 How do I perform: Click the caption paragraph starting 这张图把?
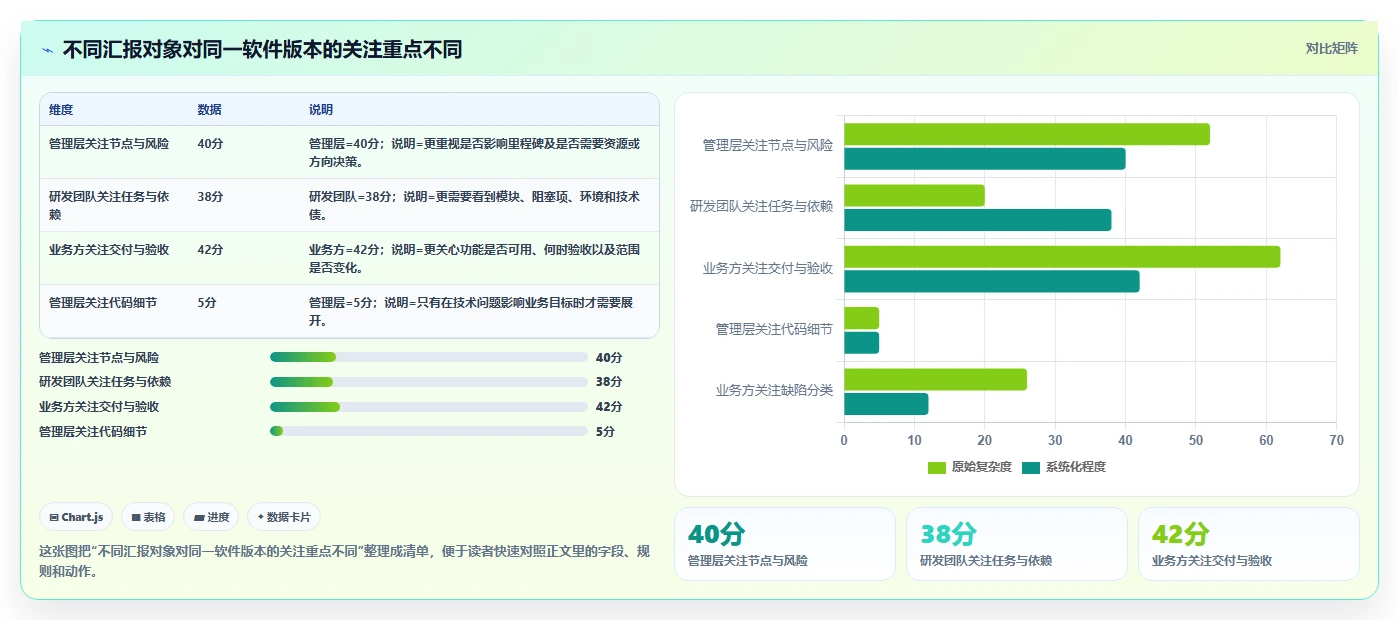[x=344, y=561]
